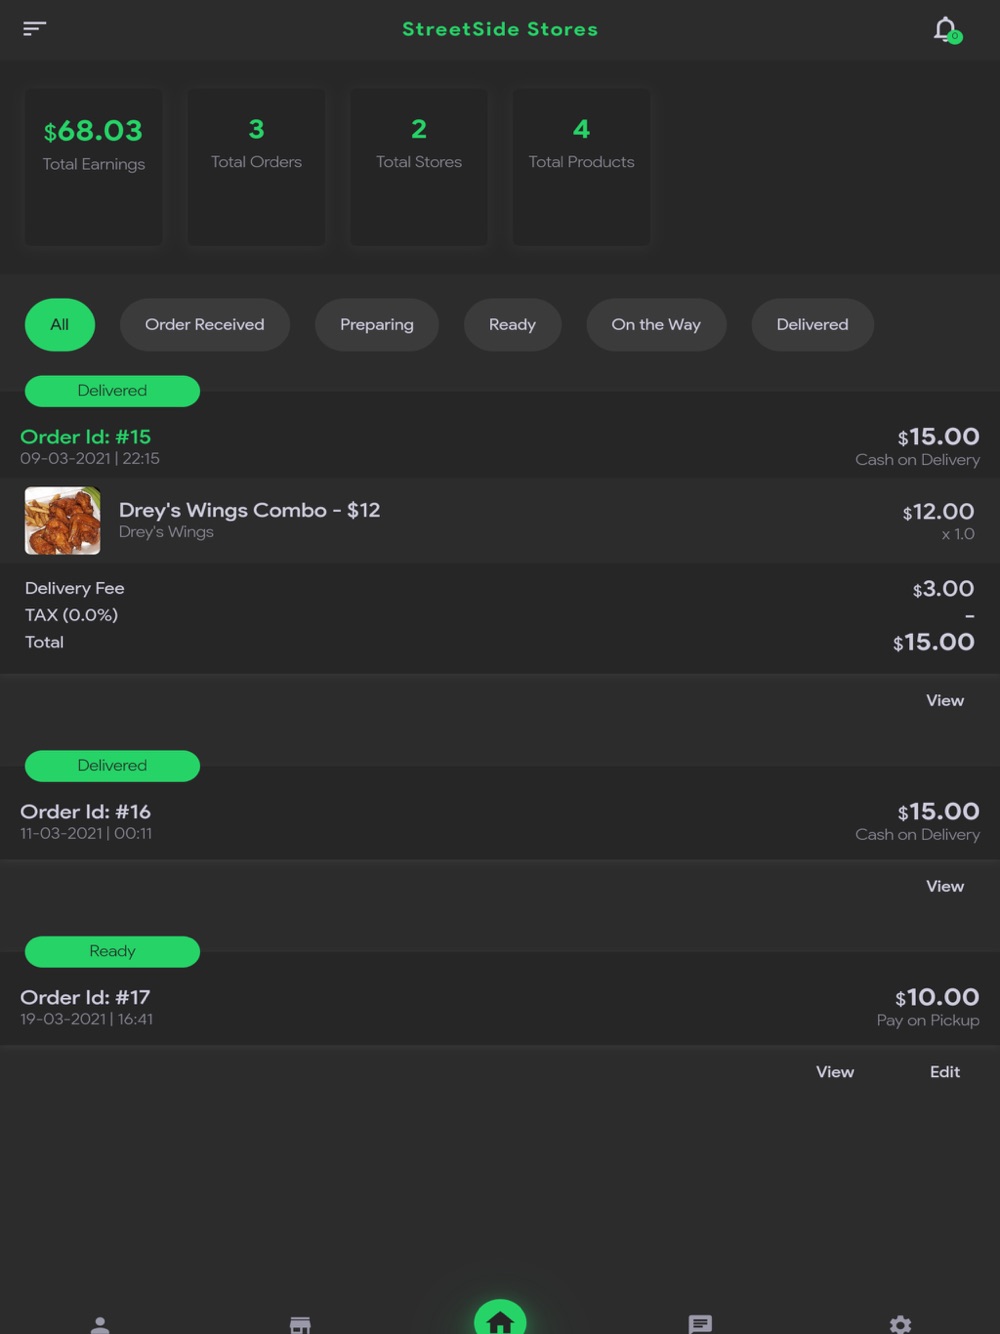The width and height of the screenshot is (1000, 1334).
Task: Open the chat messages icon
Action: pos(700,1323)
